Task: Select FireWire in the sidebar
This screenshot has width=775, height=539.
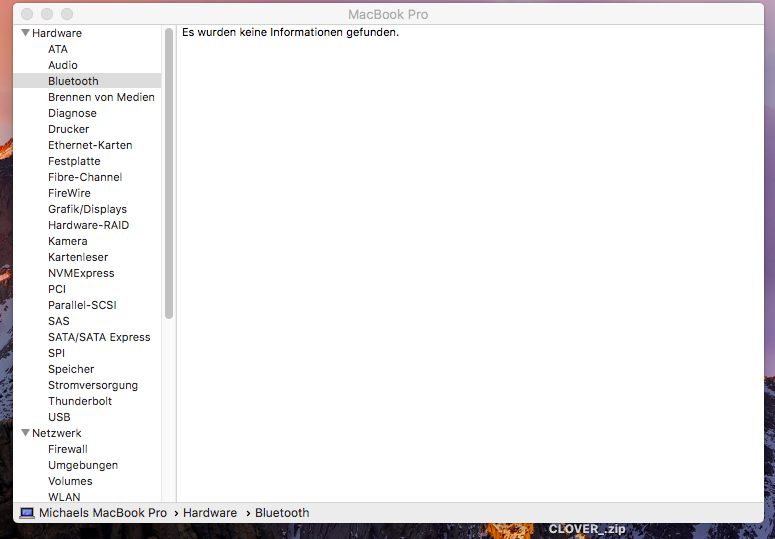Action: click(x=69, y=193)
